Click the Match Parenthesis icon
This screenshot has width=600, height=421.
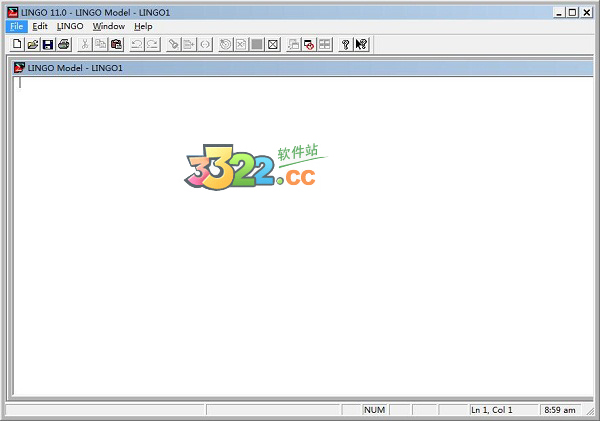(205, 44)
